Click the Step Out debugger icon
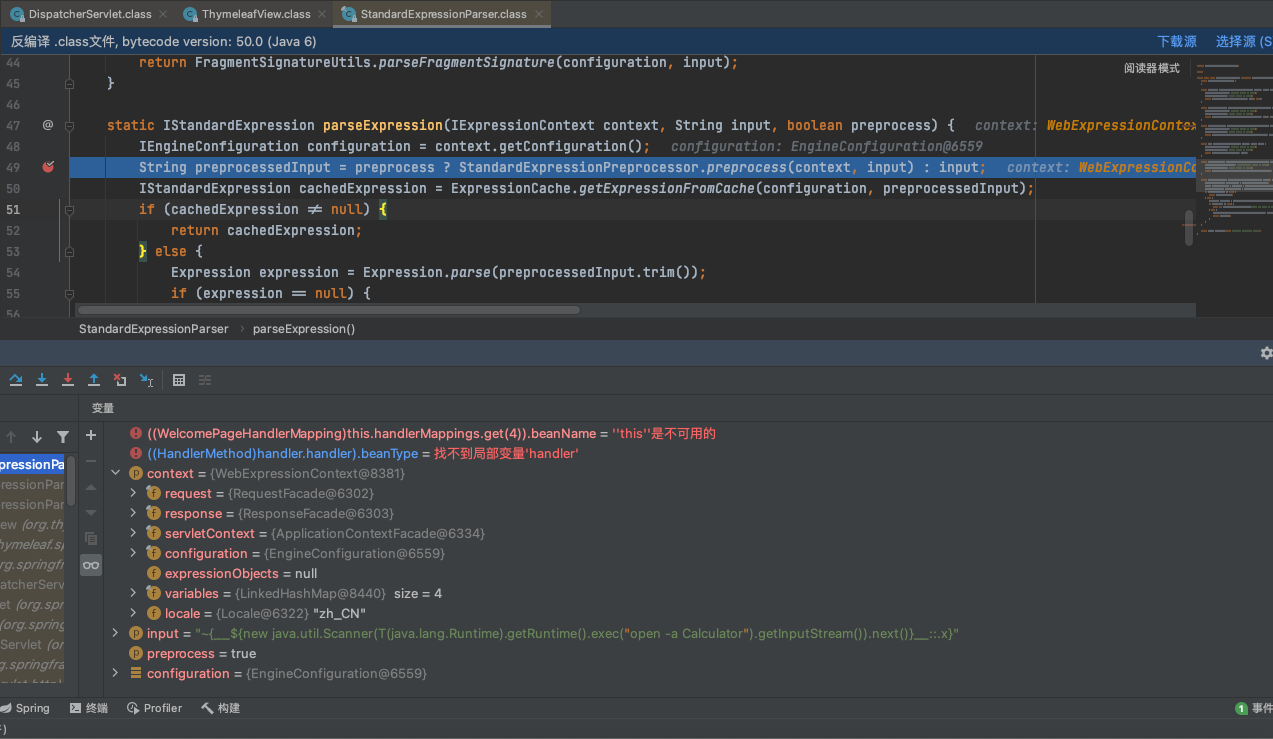Screen dimensions: 1273x739 point(94,380)
